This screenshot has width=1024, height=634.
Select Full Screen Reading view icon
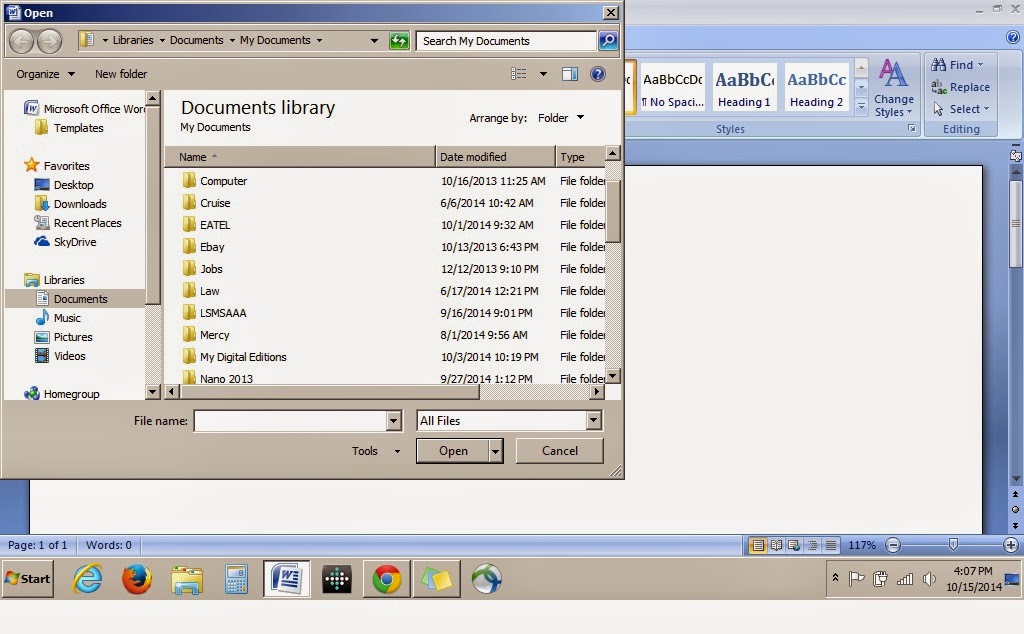tap(776, 545)
